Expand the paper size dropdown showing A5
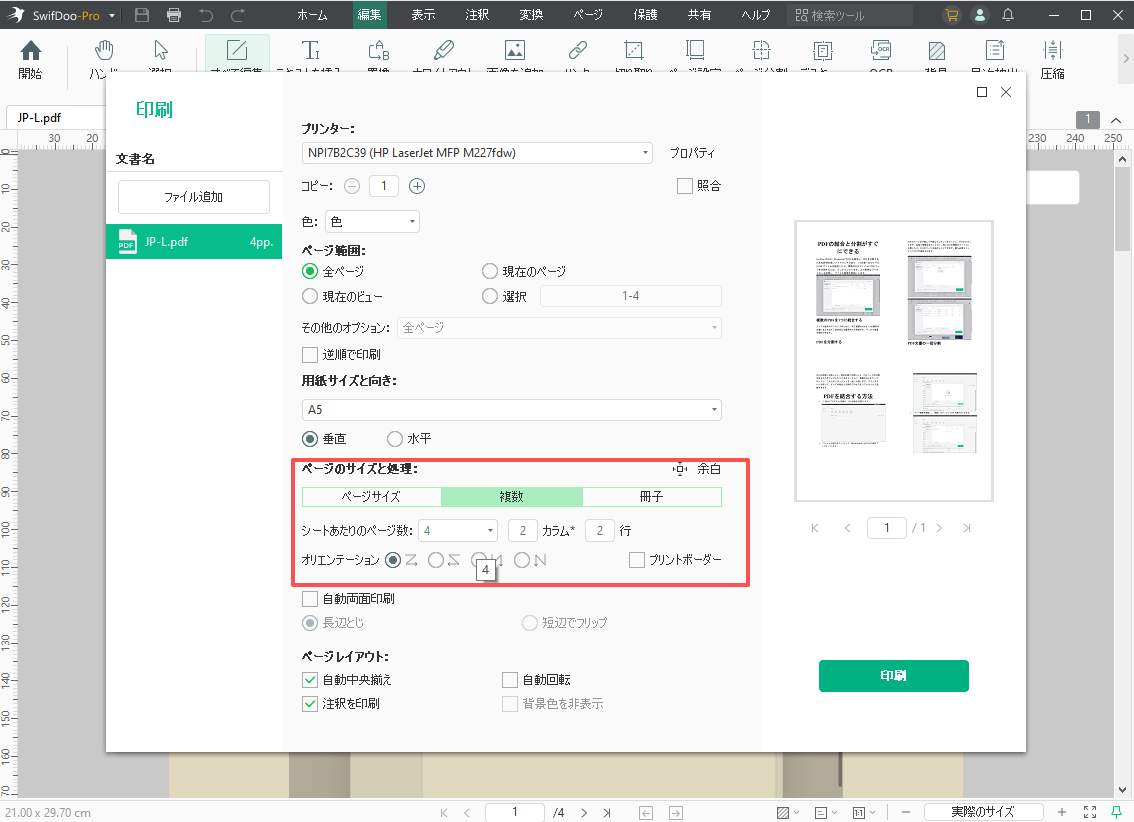The width and height of the screenshot is (1134, 822). (x=714, y=410)
